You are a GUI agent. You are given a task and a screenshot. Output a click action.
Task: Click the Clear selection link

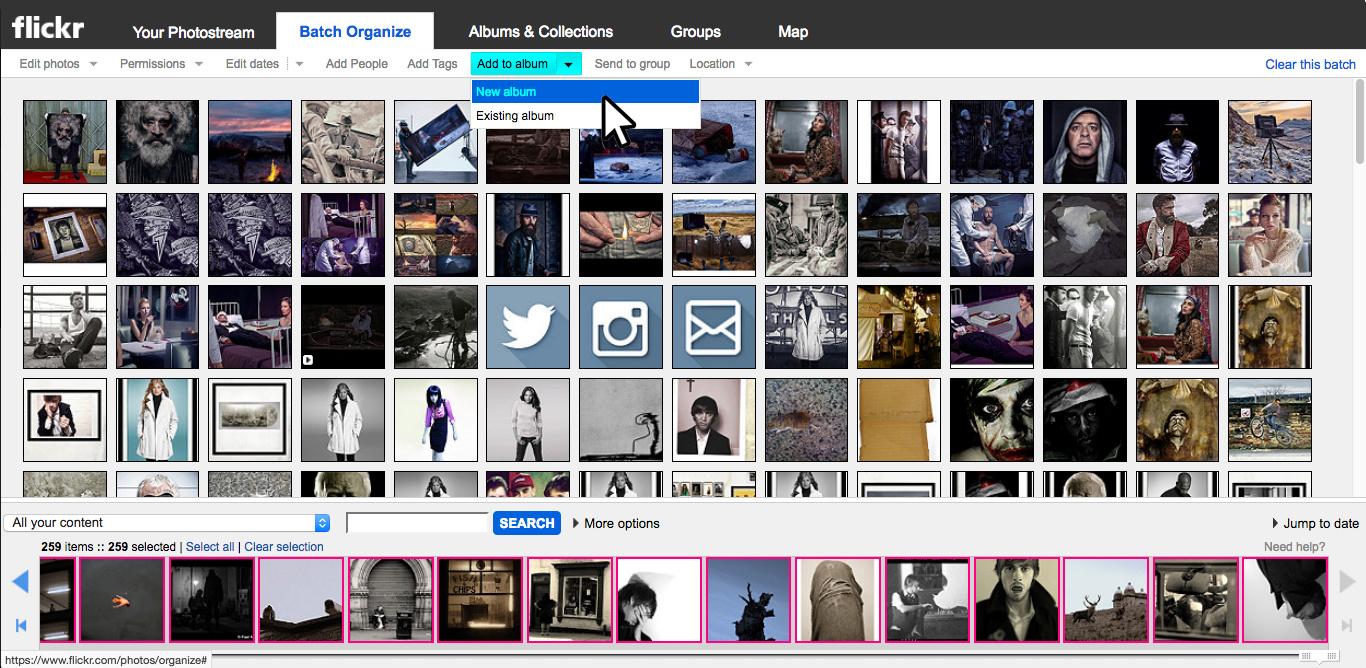tap(284, 547)
